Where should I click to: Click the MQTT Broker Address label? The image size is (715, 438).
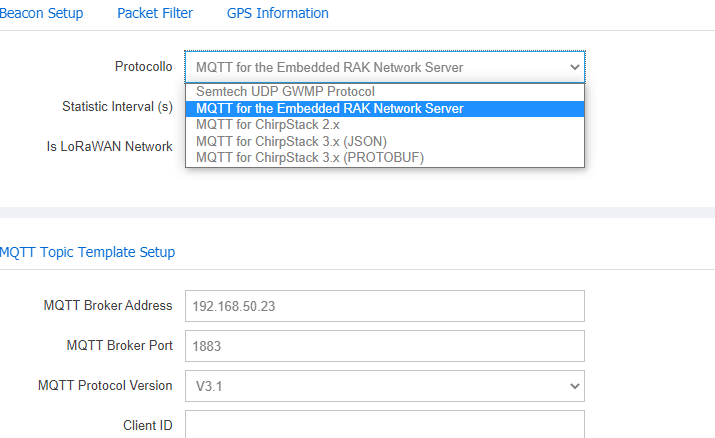pyautogui.click(x=108, y=306)
